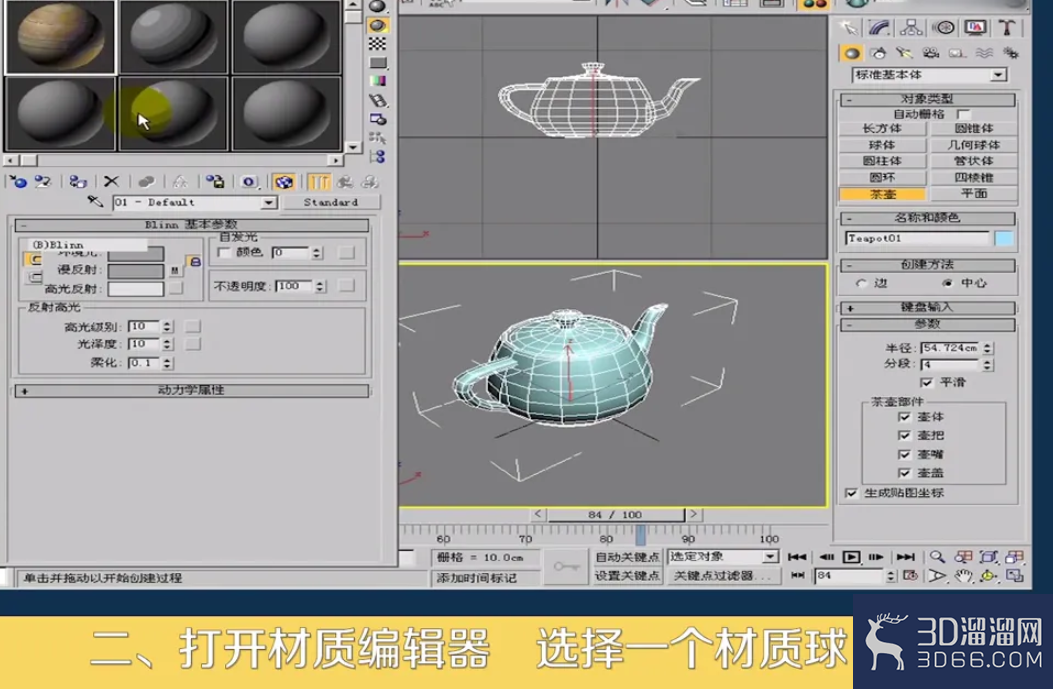Toggle the 壶体 teapot part checkbox

point(904,416)
